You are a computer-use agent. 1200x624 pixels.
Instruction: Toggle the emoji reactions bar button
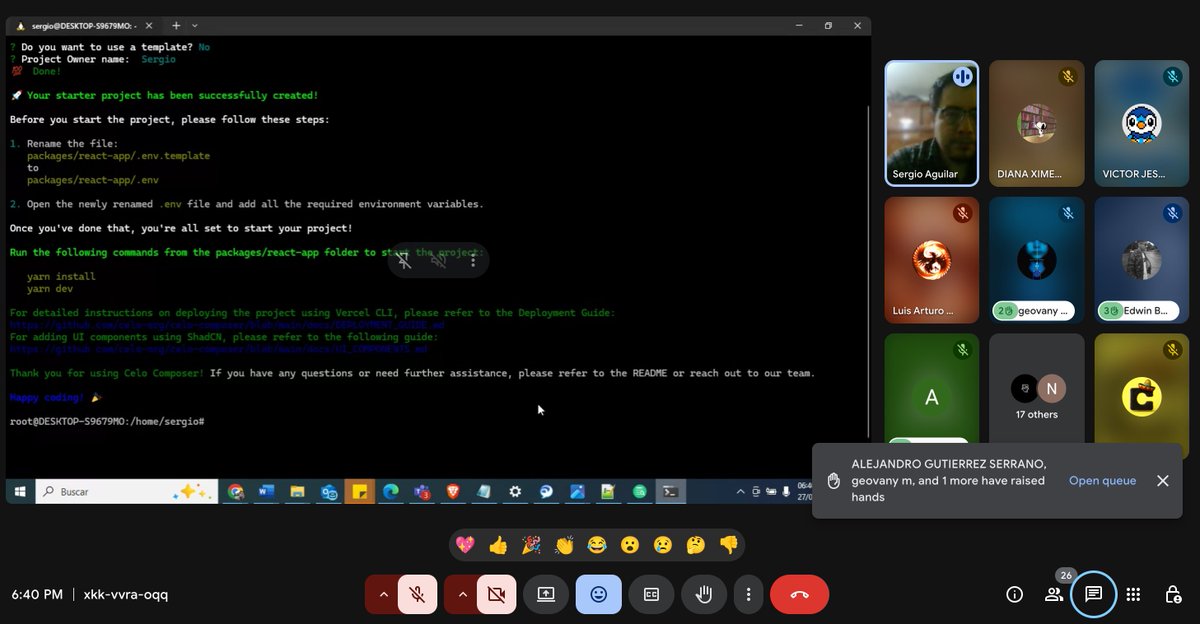click(599, 594)
